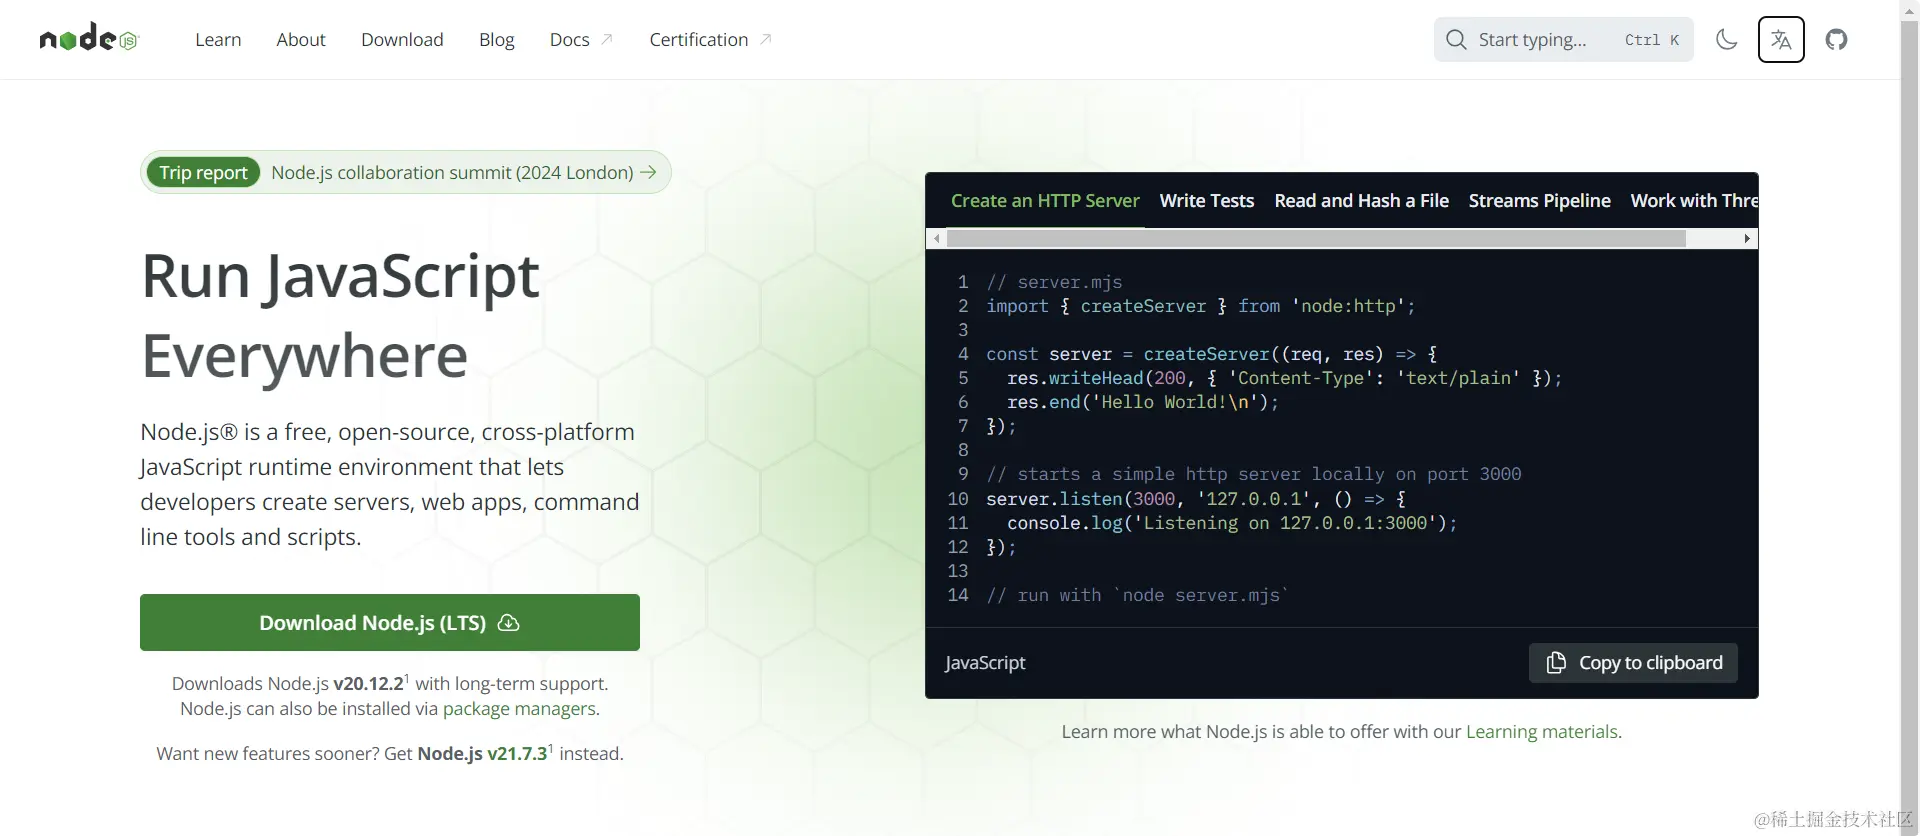Click the clipboard icon in code panel
The height and width of the screenshot is (836, 1920).
[1556, 663]
